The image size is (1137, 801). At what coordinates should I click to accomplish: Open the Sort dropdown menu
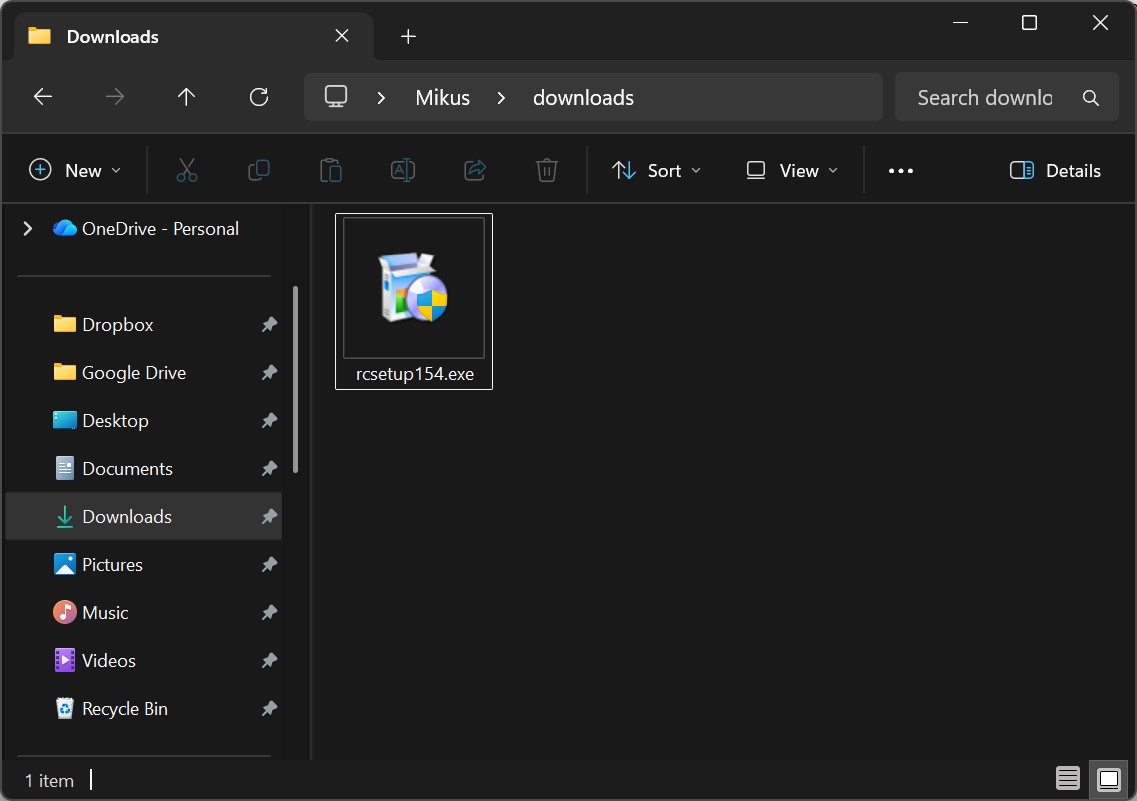656,170
